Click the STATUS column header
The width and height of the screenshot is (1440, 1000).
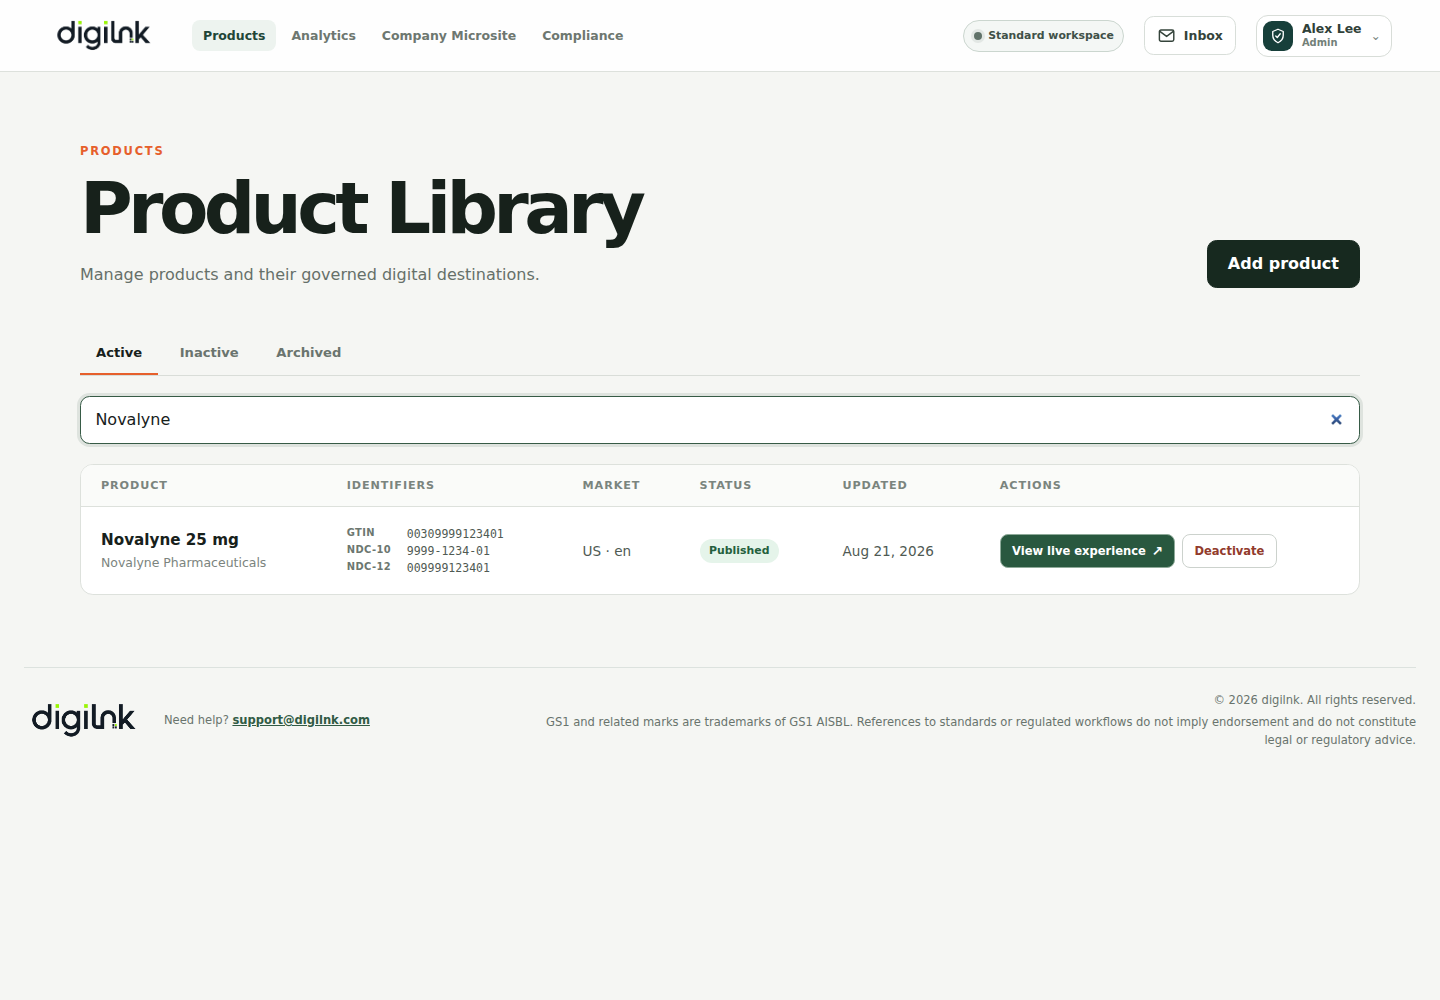point(725,486)
